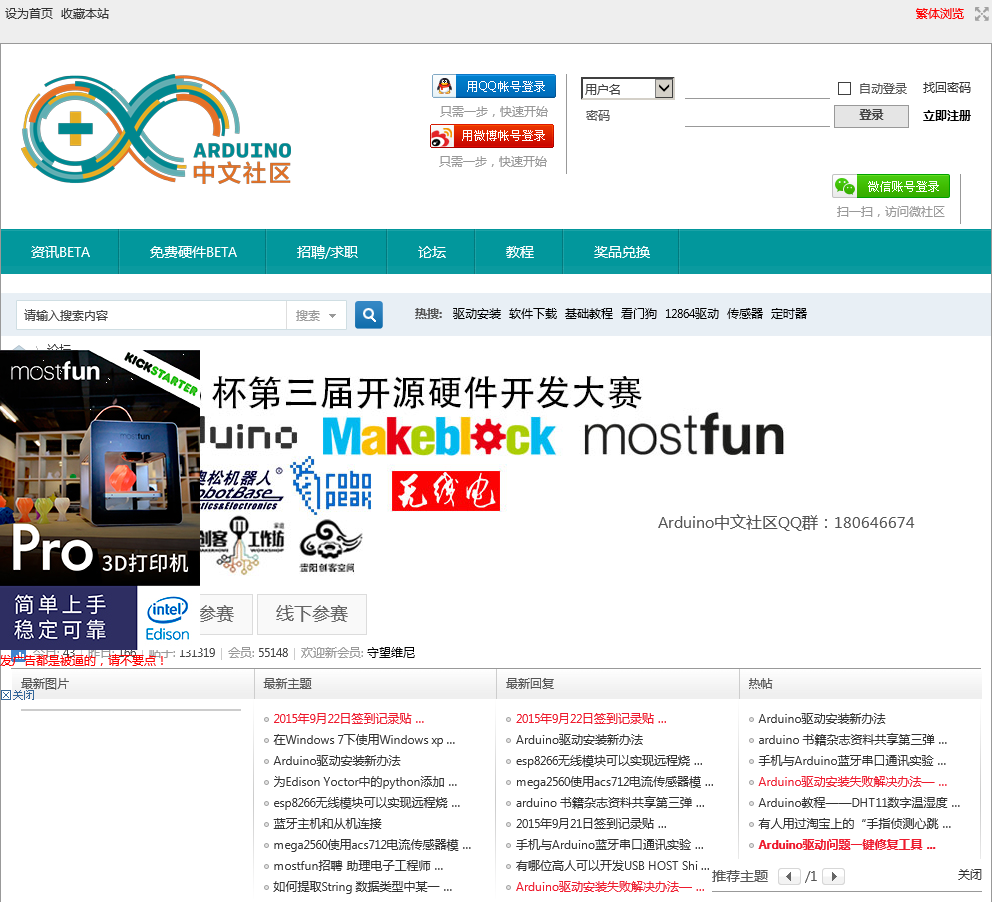The height and width of the screenshot is (902, 992).
Task: Click the 线下参赛 button
Action: click(312, 614)
